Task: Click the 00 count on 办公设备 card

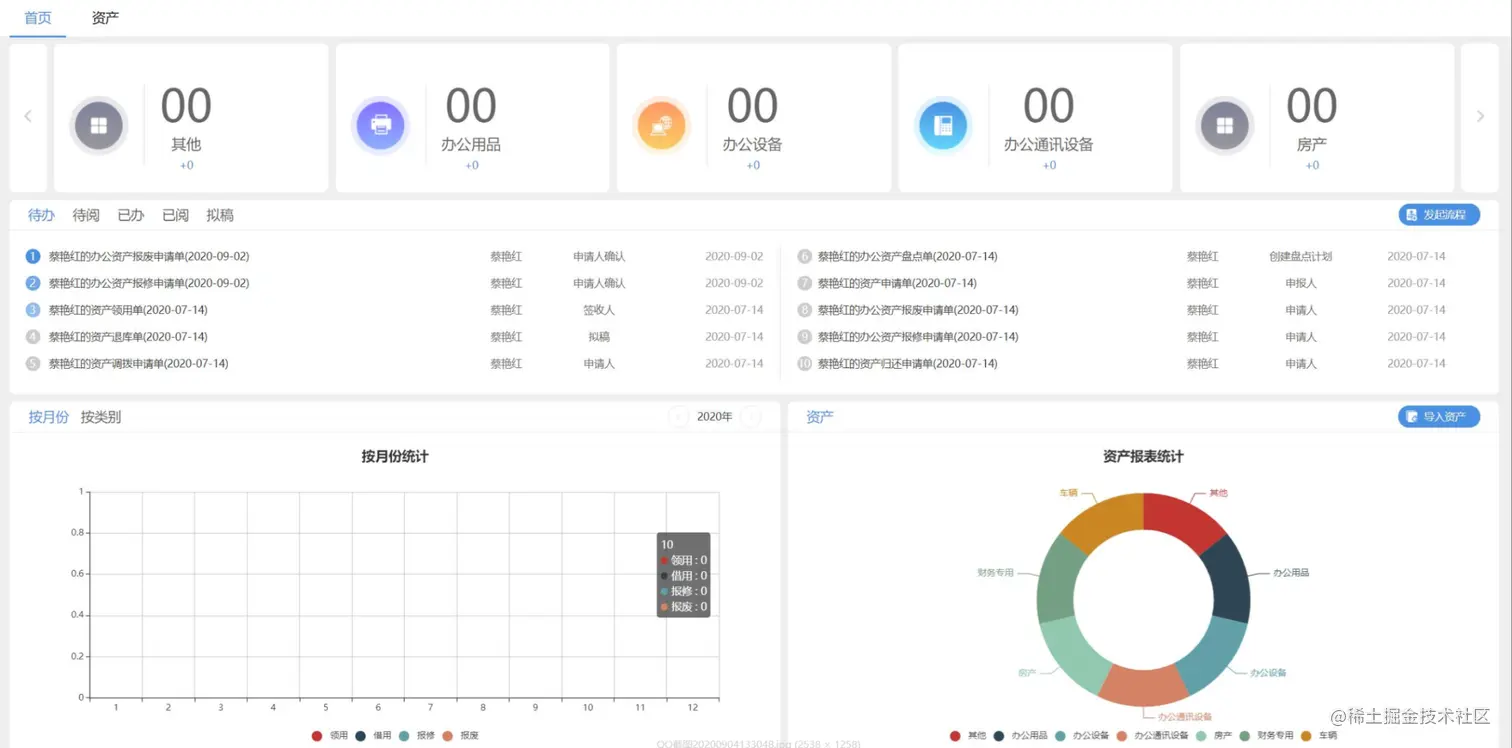Action: coord(752,106)
